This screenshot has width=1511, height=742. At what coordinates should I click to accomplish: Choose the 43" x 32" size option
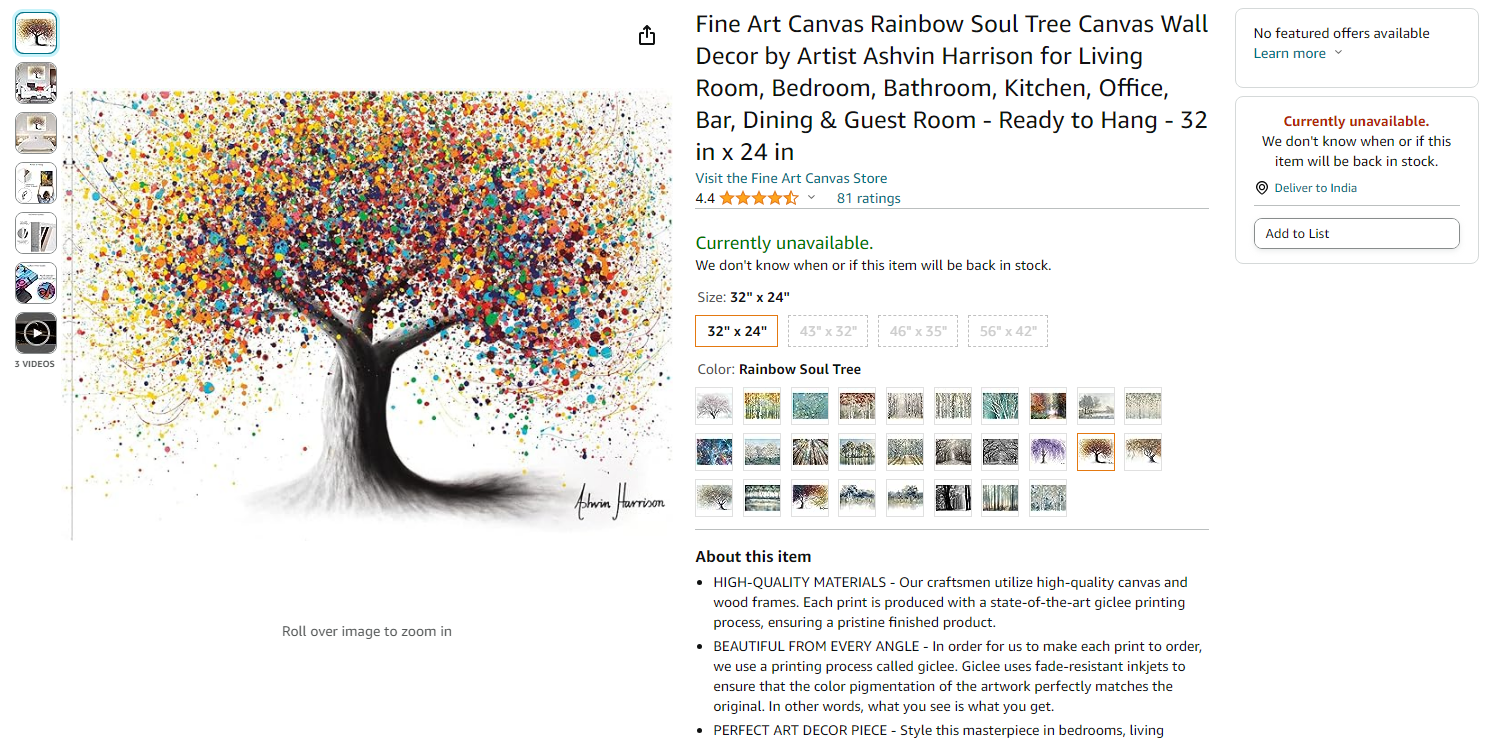click(827, 331)
